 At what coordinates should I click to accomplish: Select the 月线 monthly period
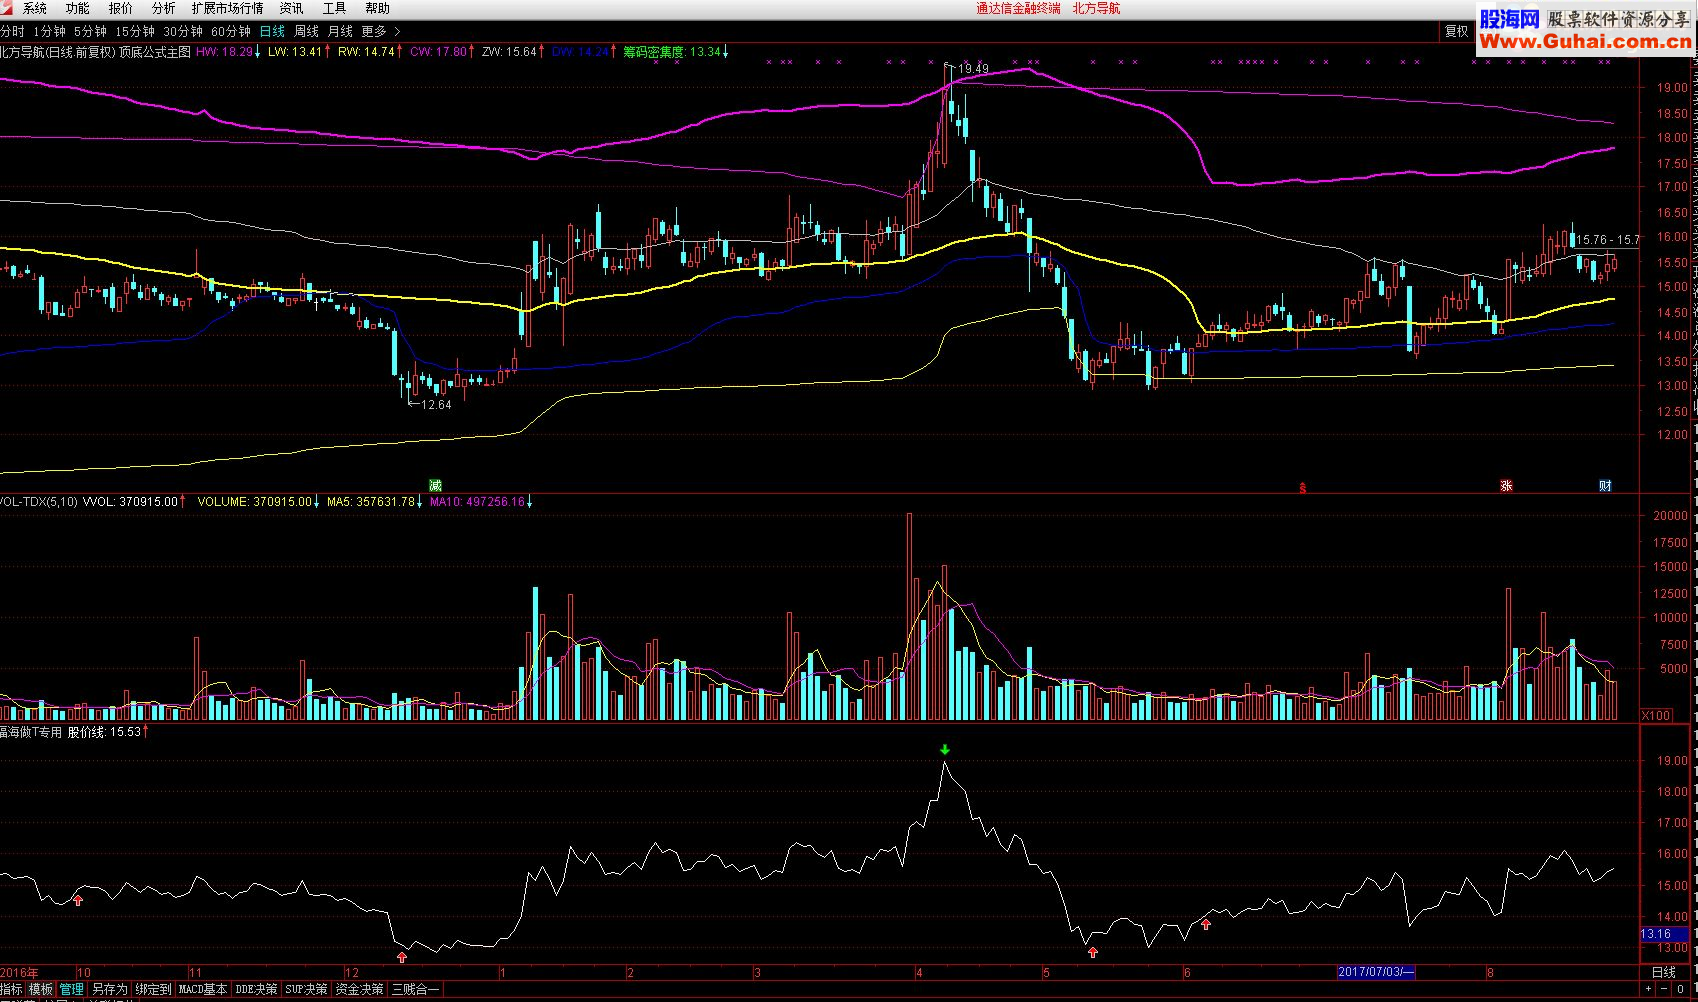(x=340, y=32)
